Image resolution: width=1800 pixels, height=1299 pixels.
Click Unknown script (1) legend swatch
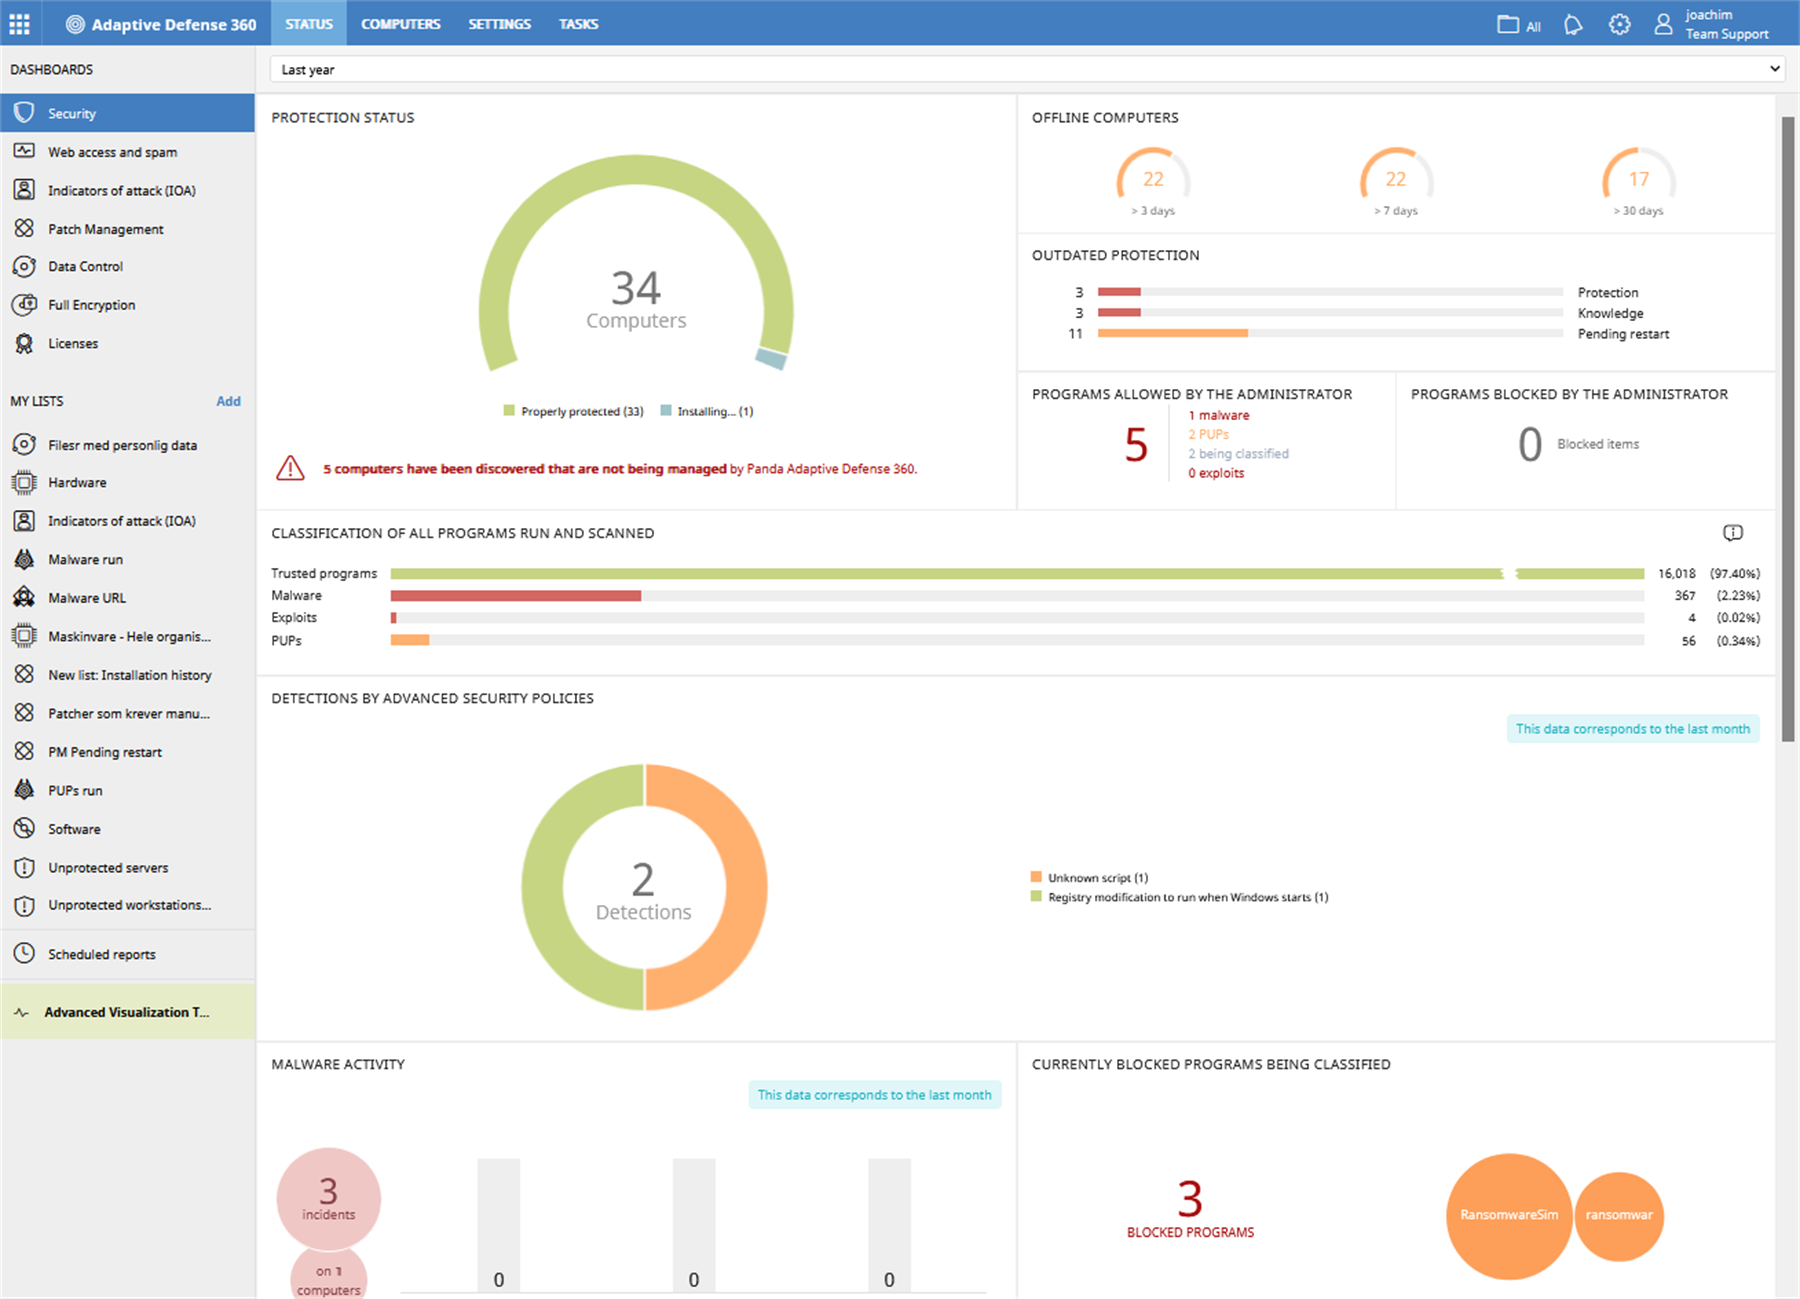[x=1036, y=877]
